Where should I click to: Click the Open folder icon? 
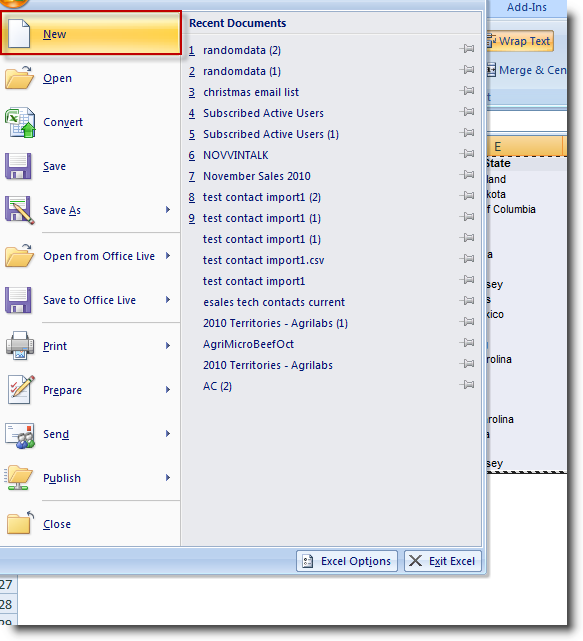19,78
